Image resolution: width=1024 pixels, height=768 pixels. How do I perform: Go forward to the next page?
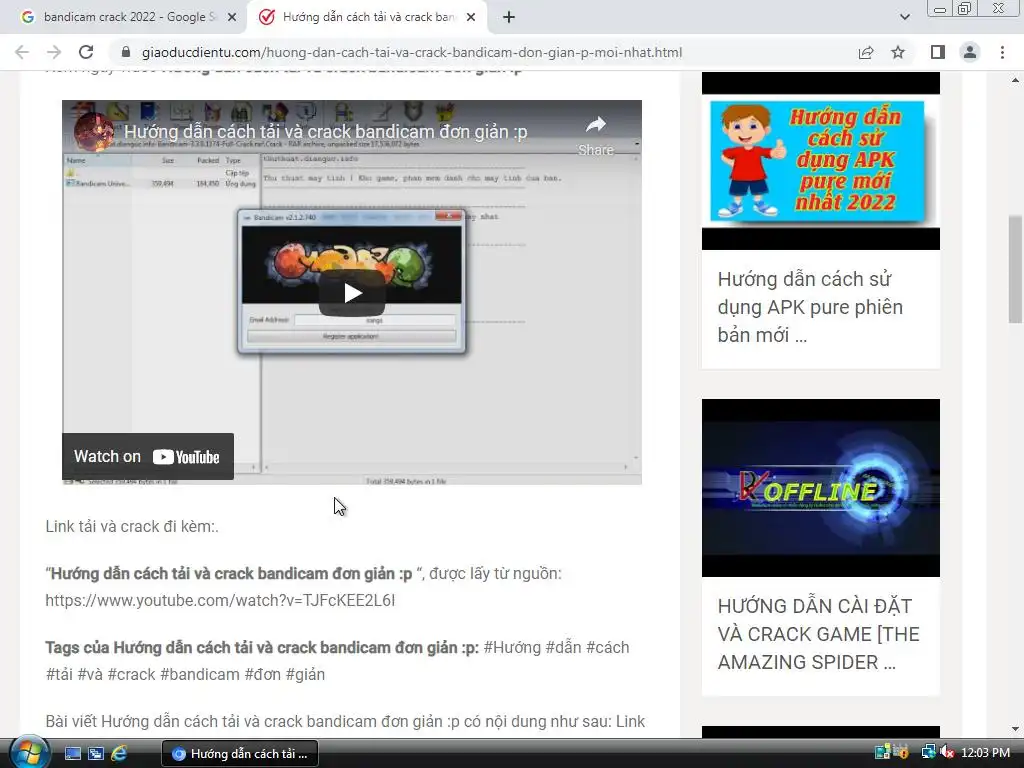[x=54, y=52]
